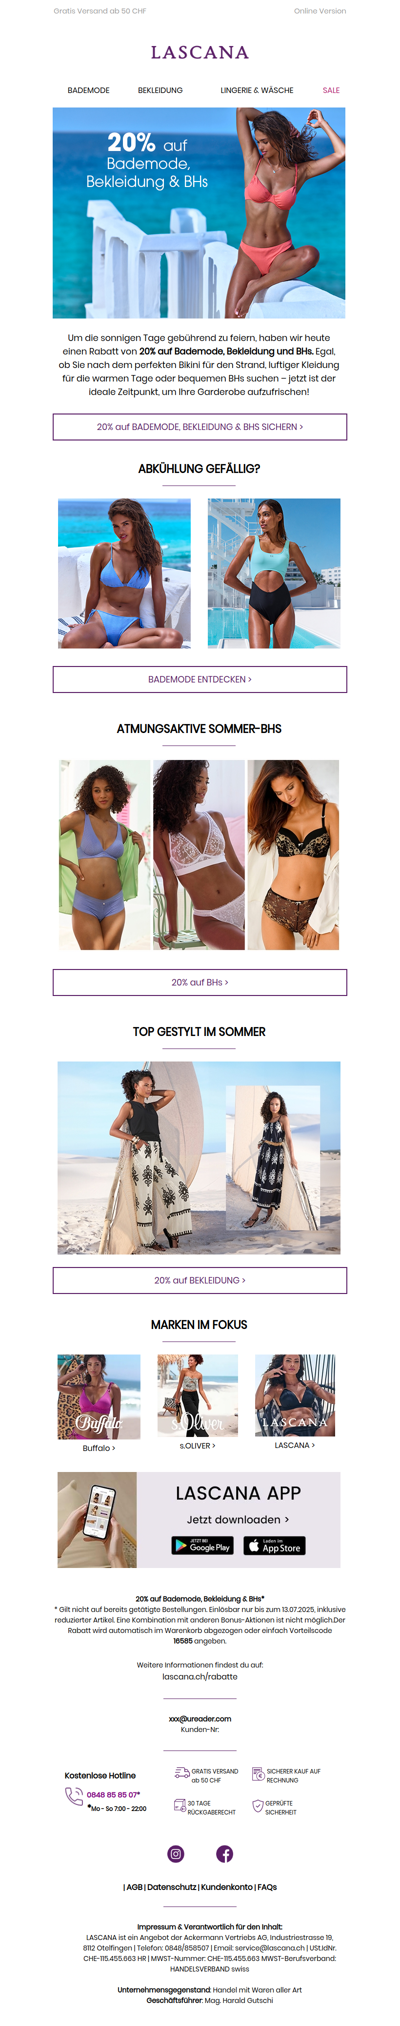Select the SALE navigation item

click(x=331, y=90)
